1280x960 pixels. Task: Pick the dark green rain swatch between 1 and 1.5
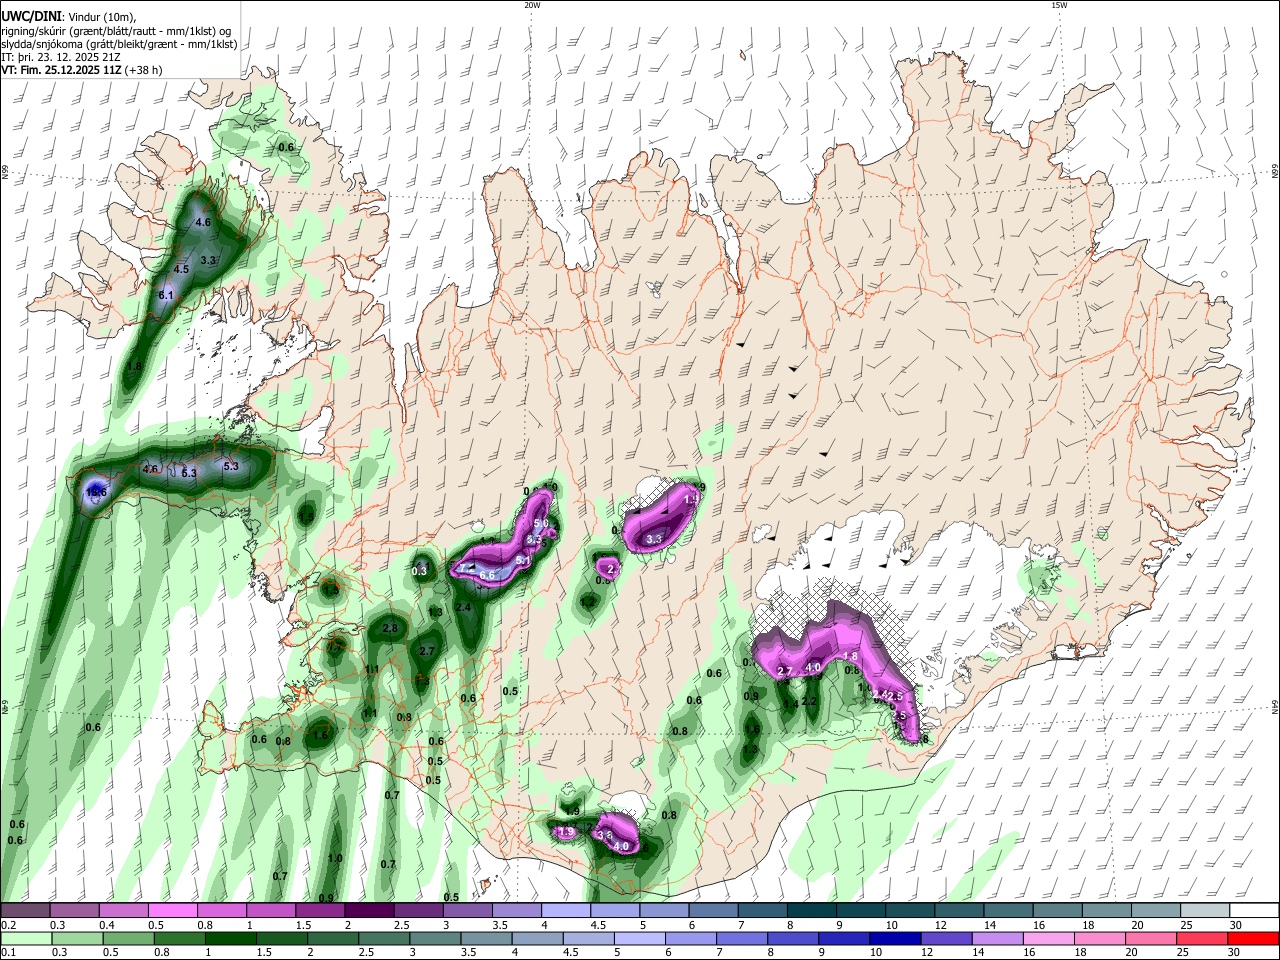point(230,938)
